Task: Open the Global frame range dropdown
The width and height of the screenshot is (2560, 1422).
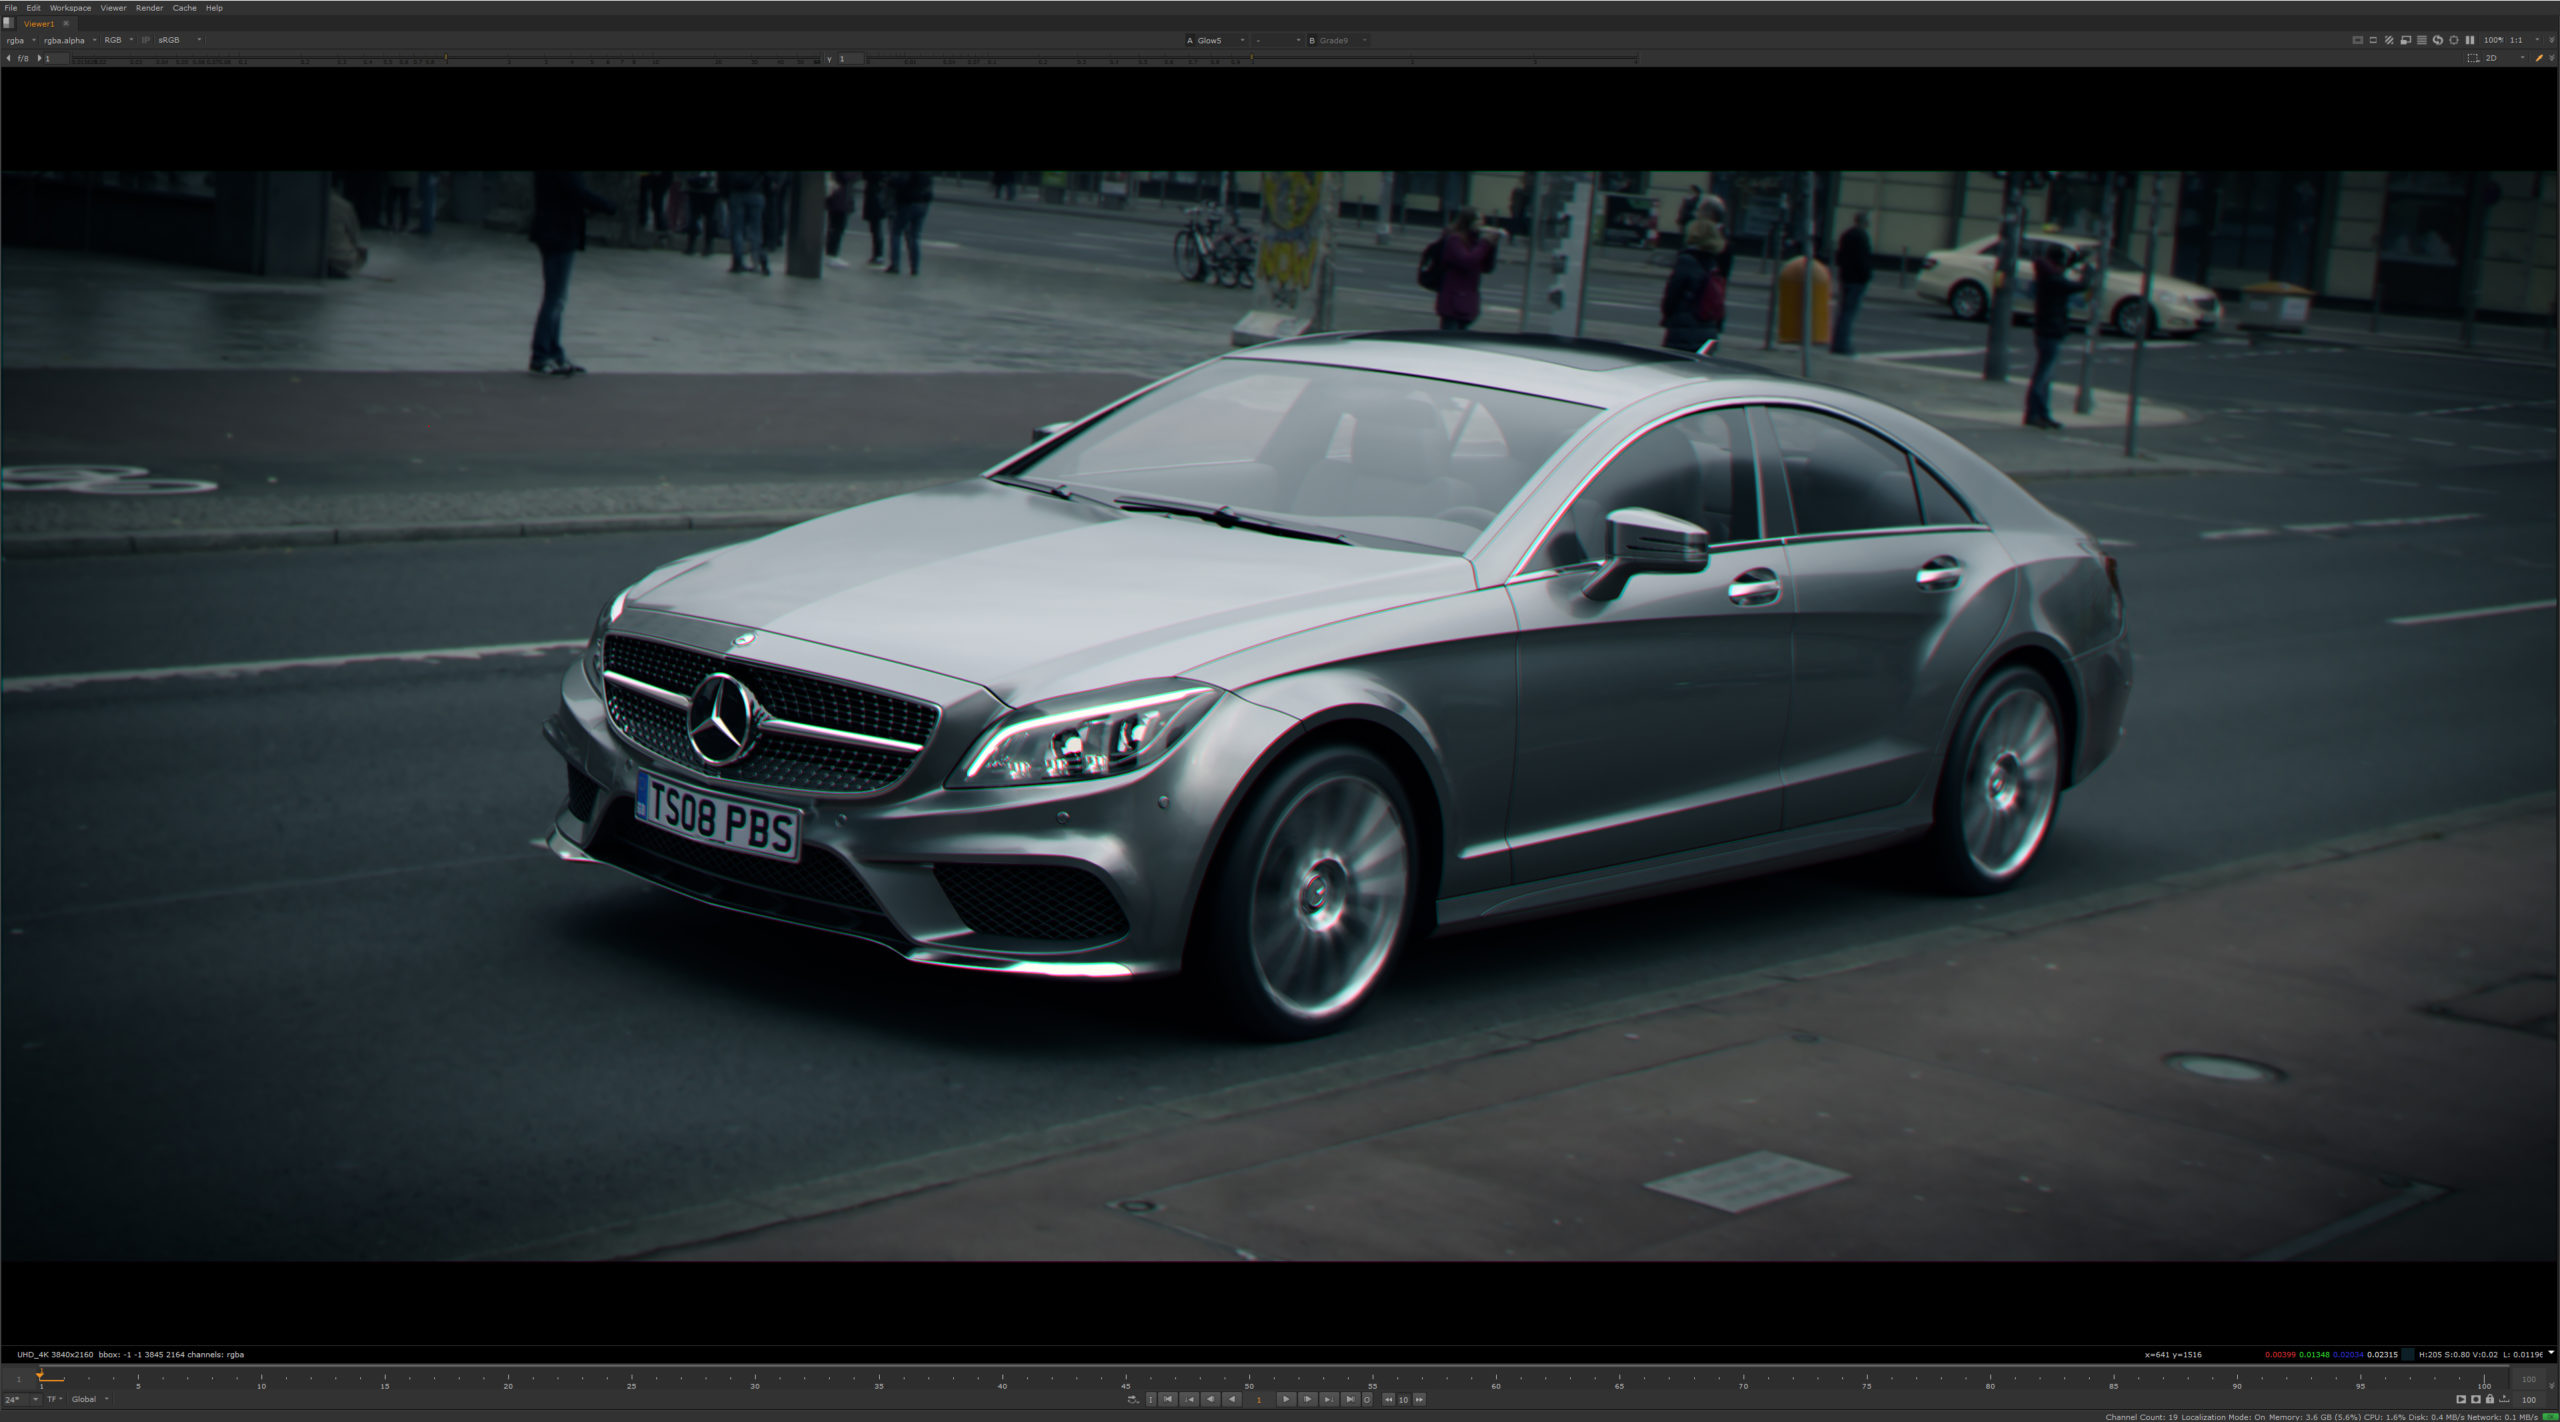Action: pyautogui.click(x=90, y=1399)
